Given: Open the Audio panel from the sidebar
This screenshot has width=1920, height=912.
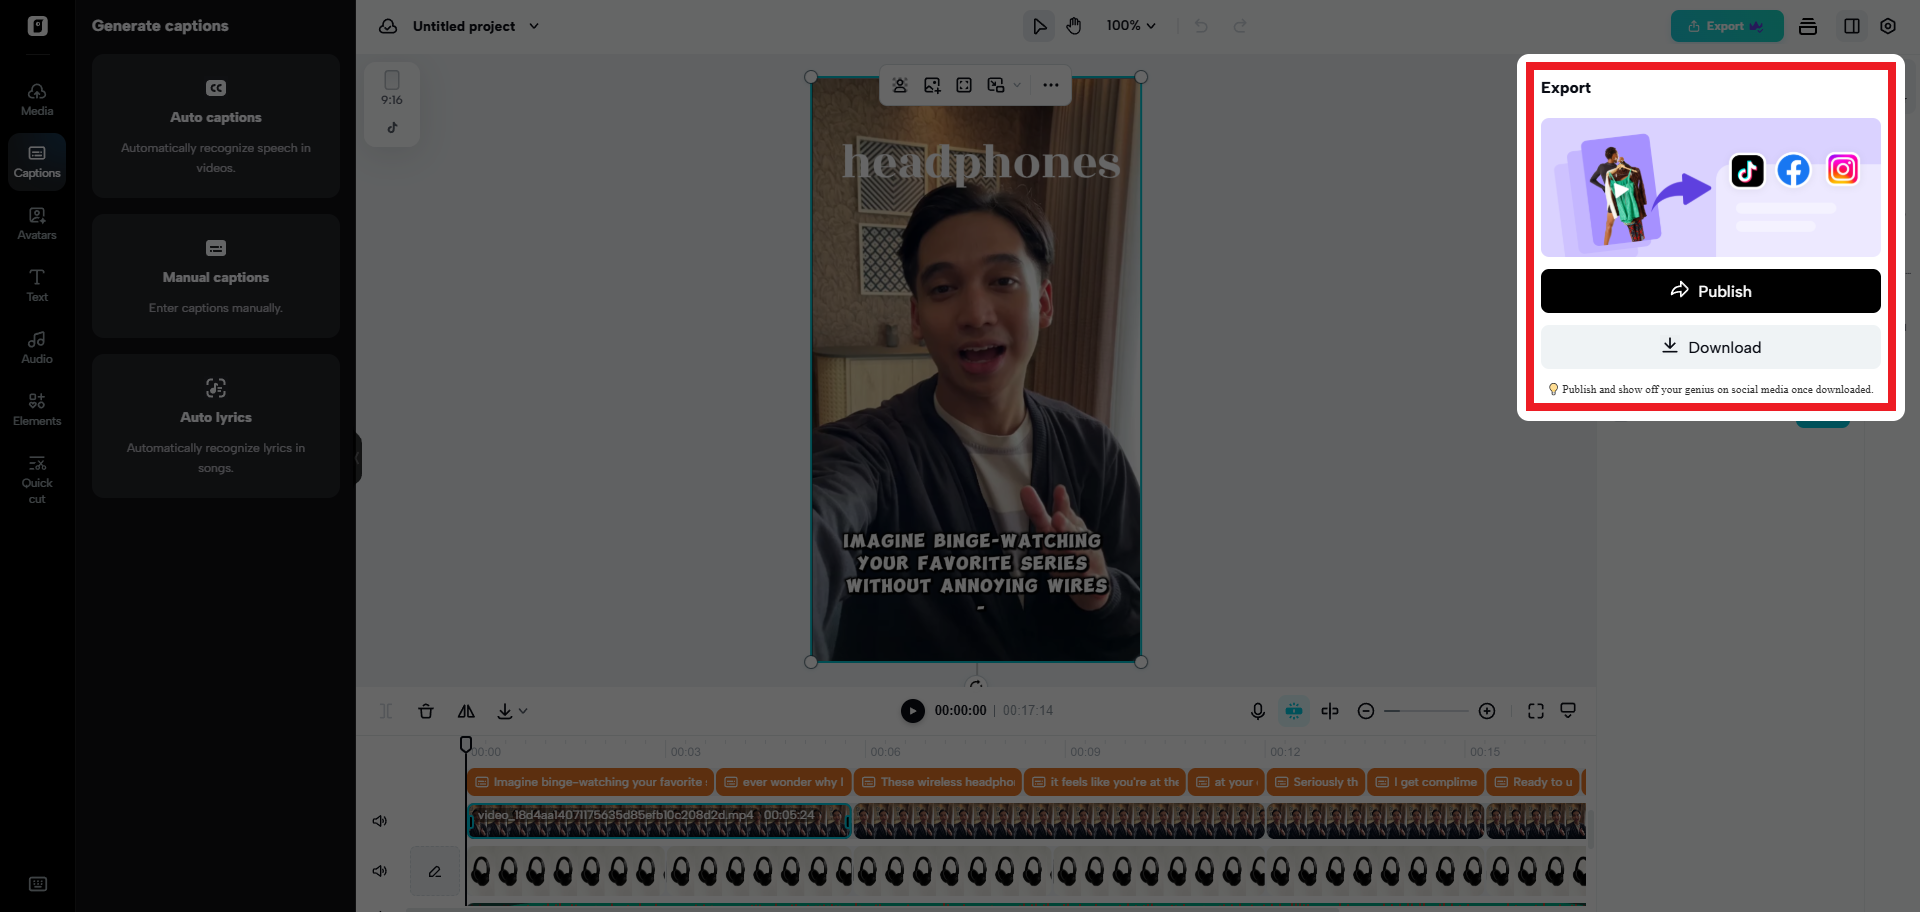Looking at the screenshot, I should point(37,346).
